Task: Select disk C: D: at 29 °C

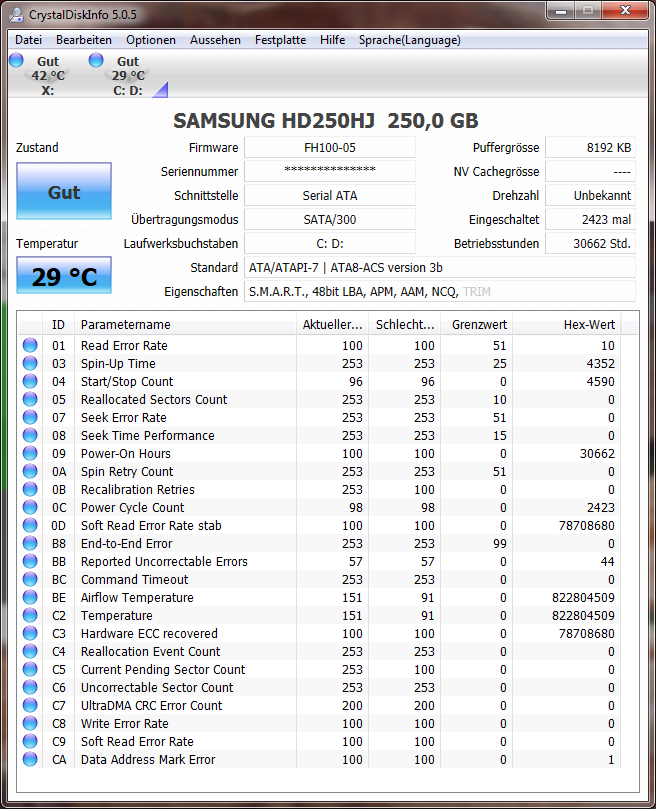Action: [x=128, y=75]
